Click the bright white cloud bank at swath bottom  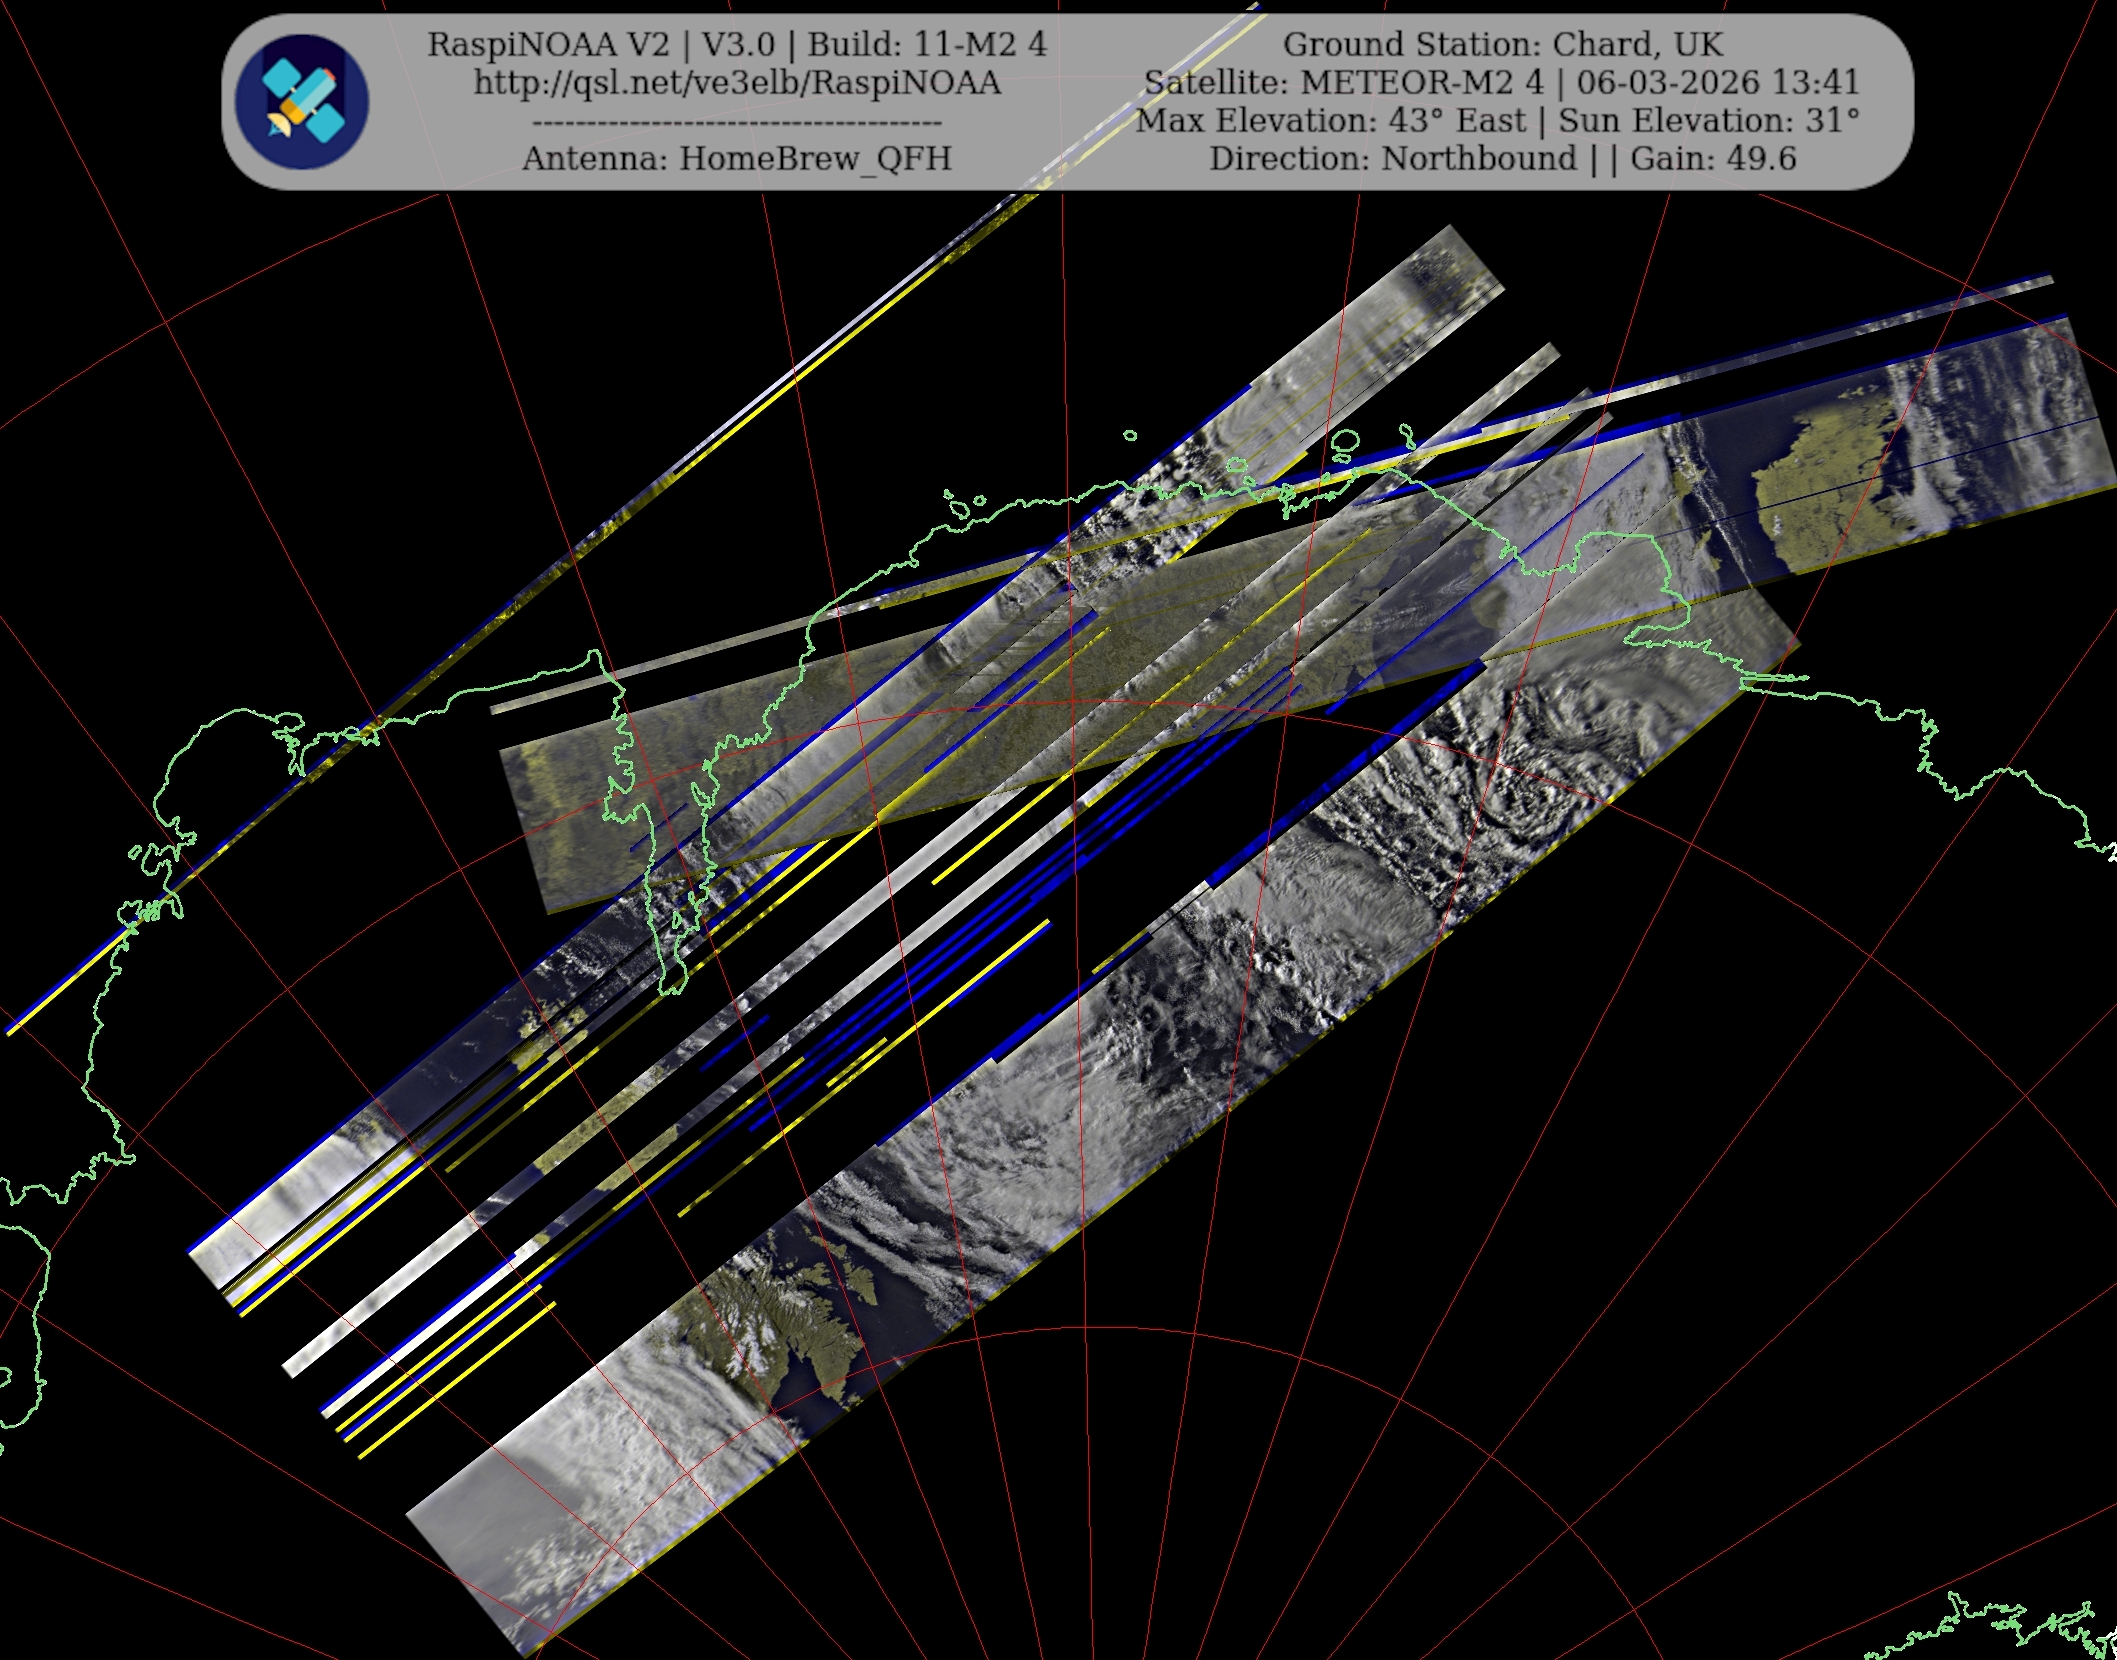point(620,1440)
